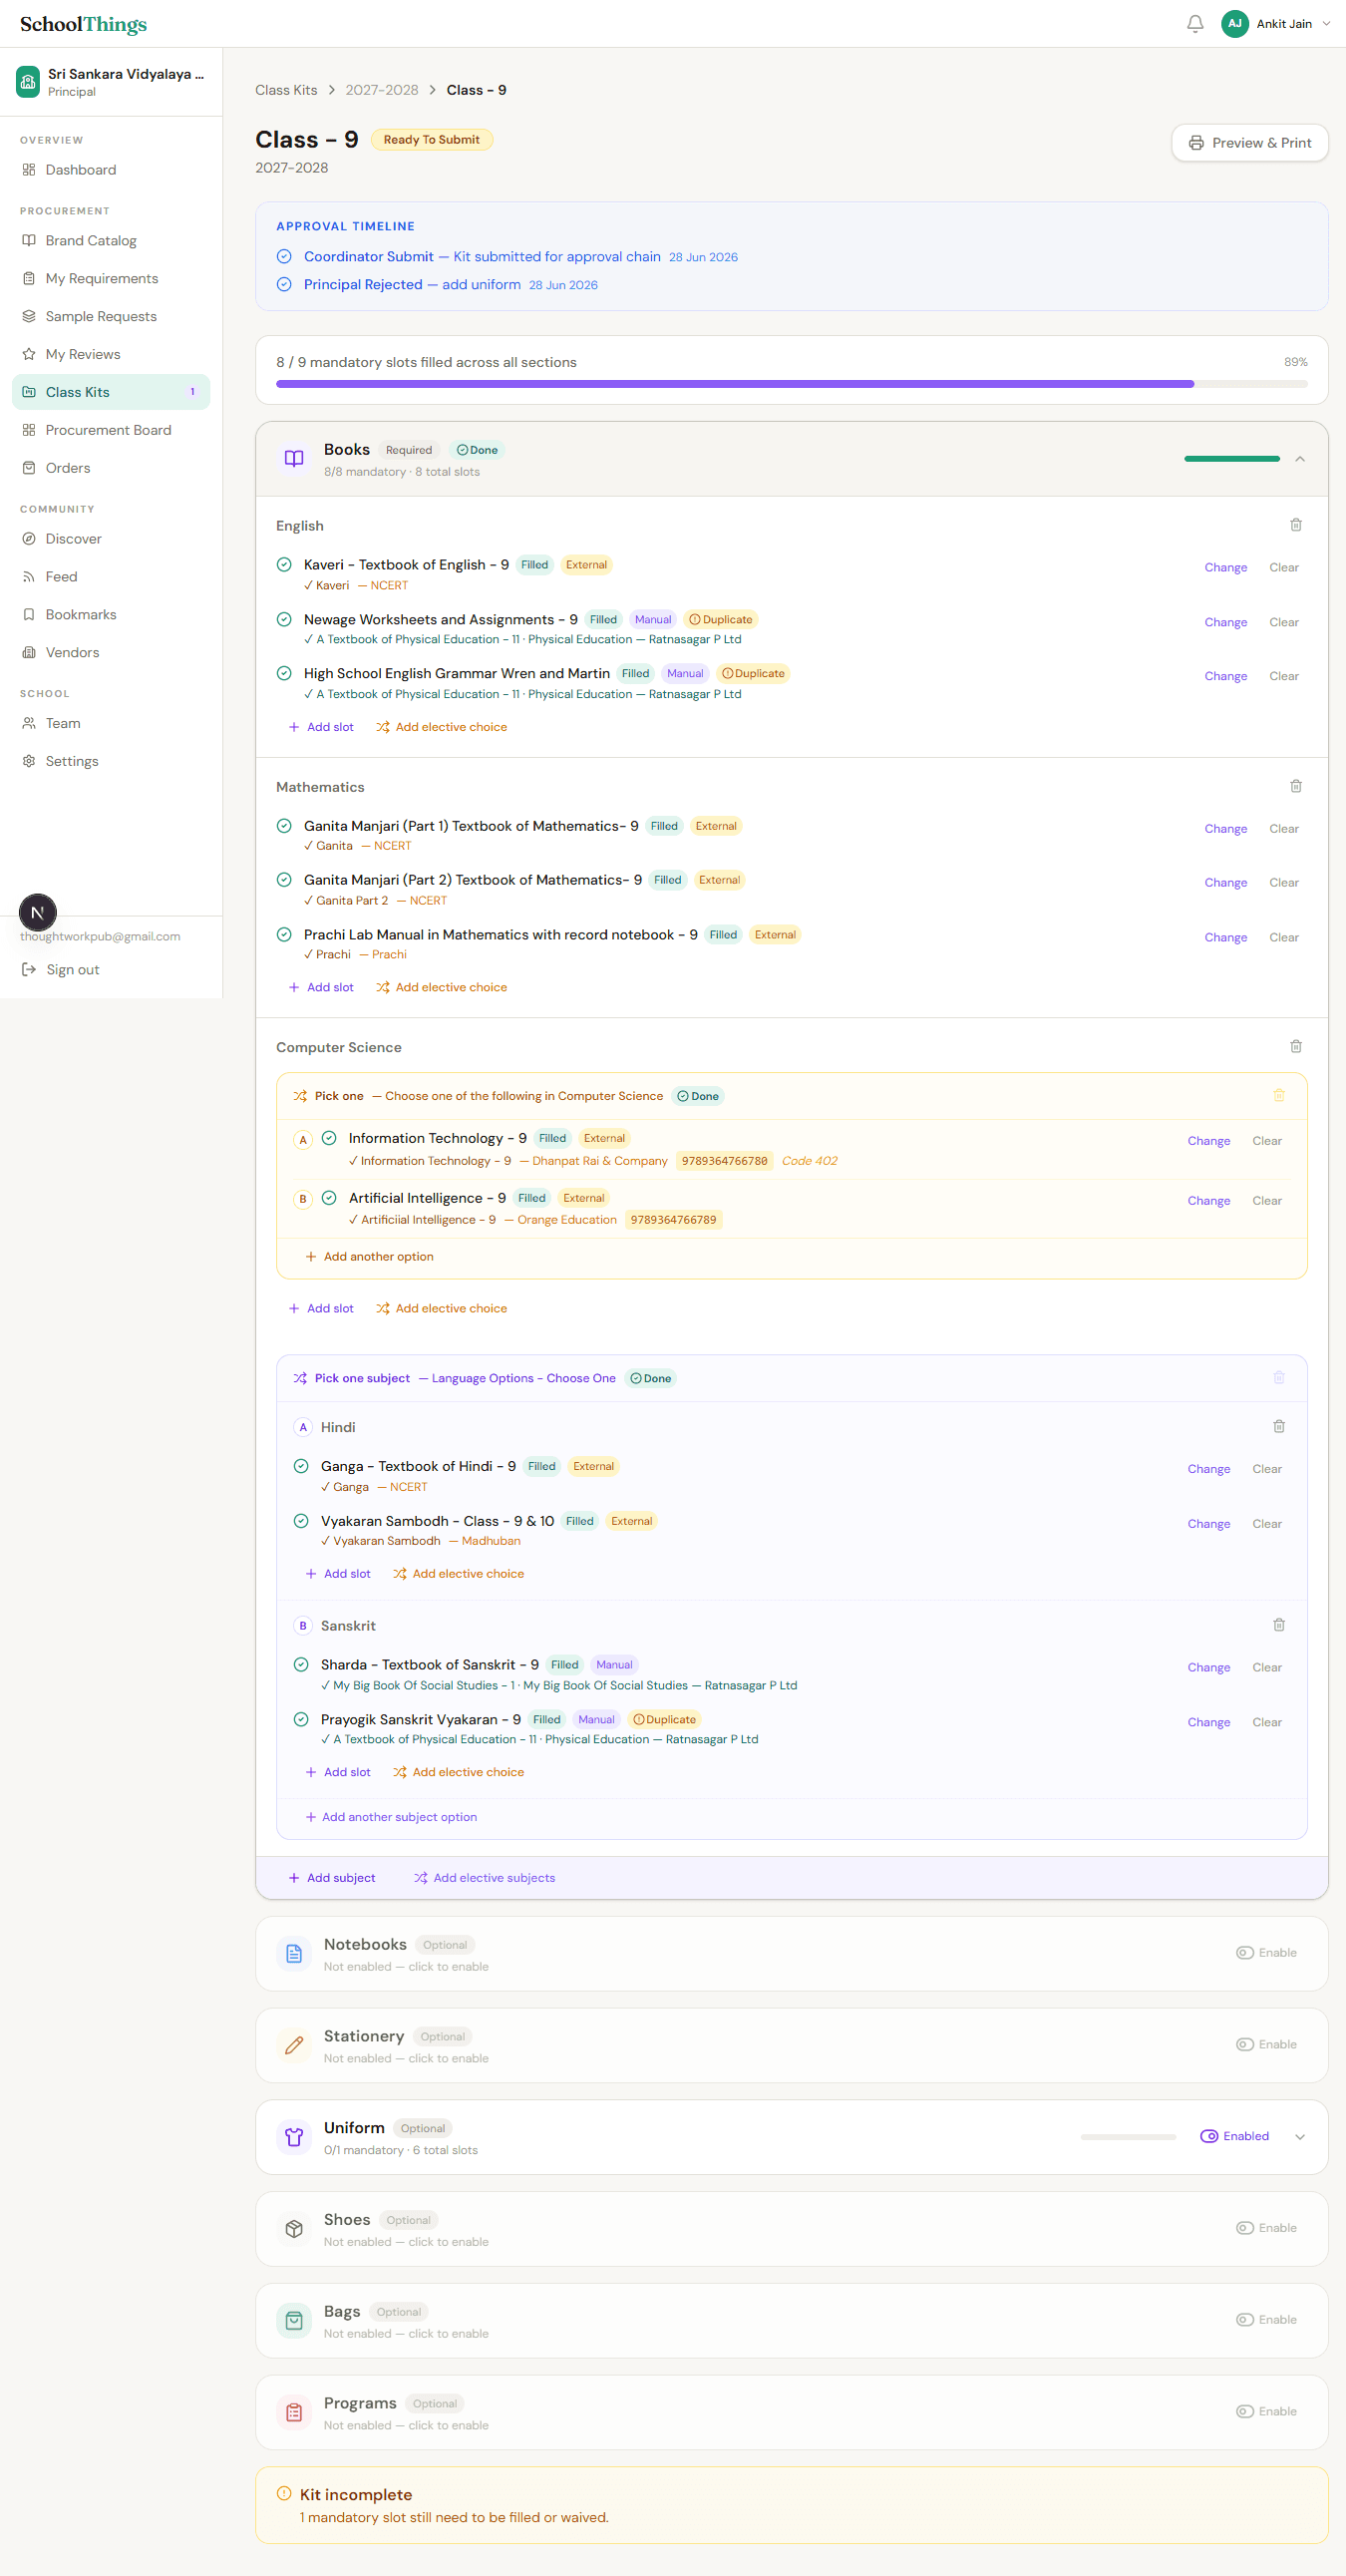The width and height of the screenshot is (1346, 2576).
Task: Click the Books section book icon
Action: (x=294, y=459)
